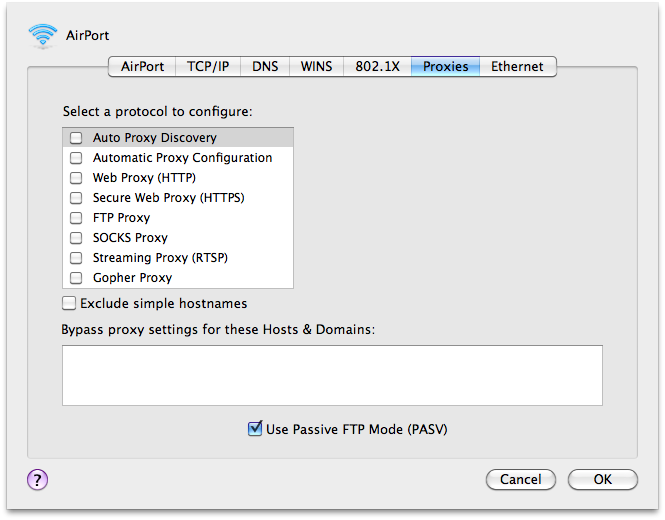
Task: Click the bypass proxy hosts text field
Action: click(332, 375)
